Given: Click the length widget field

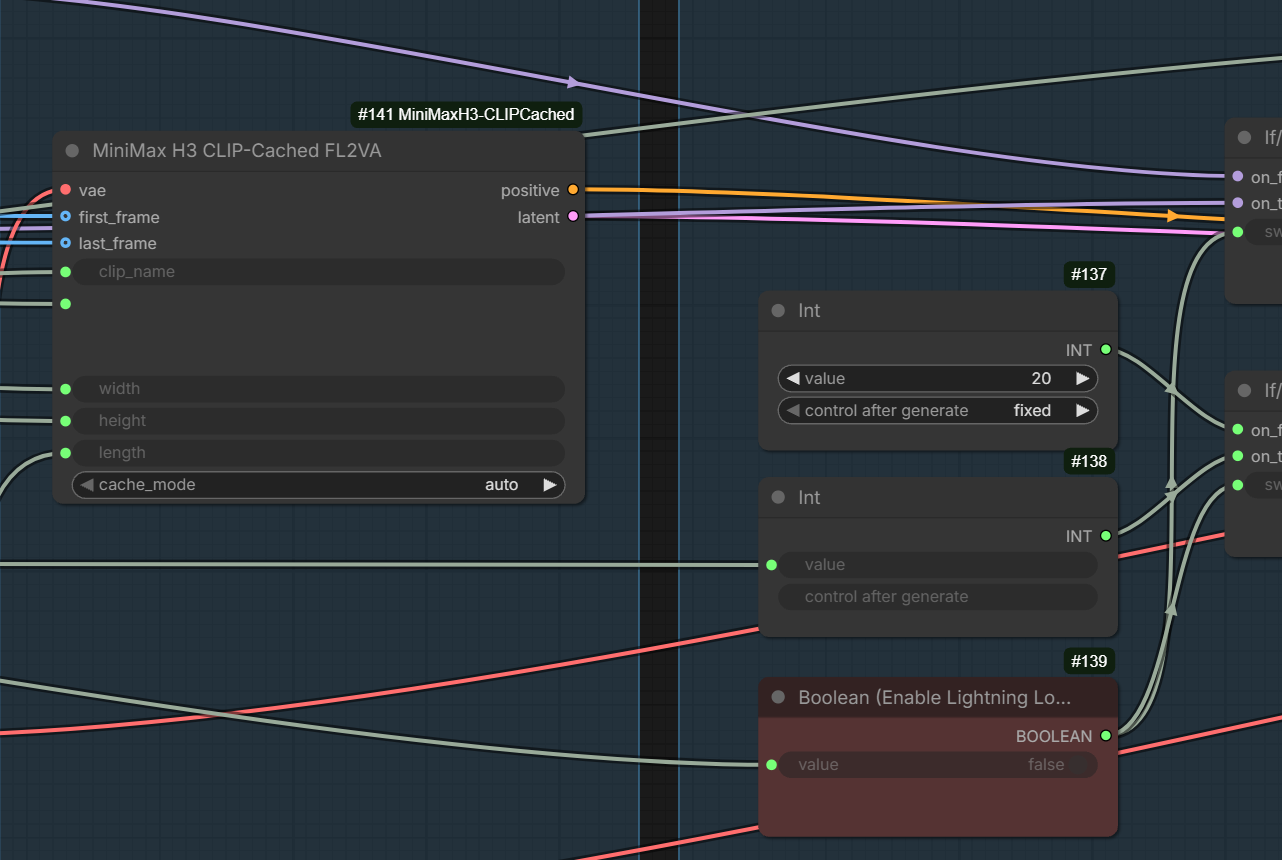Looking at the screenshot, I should click(x=318, y=453).
